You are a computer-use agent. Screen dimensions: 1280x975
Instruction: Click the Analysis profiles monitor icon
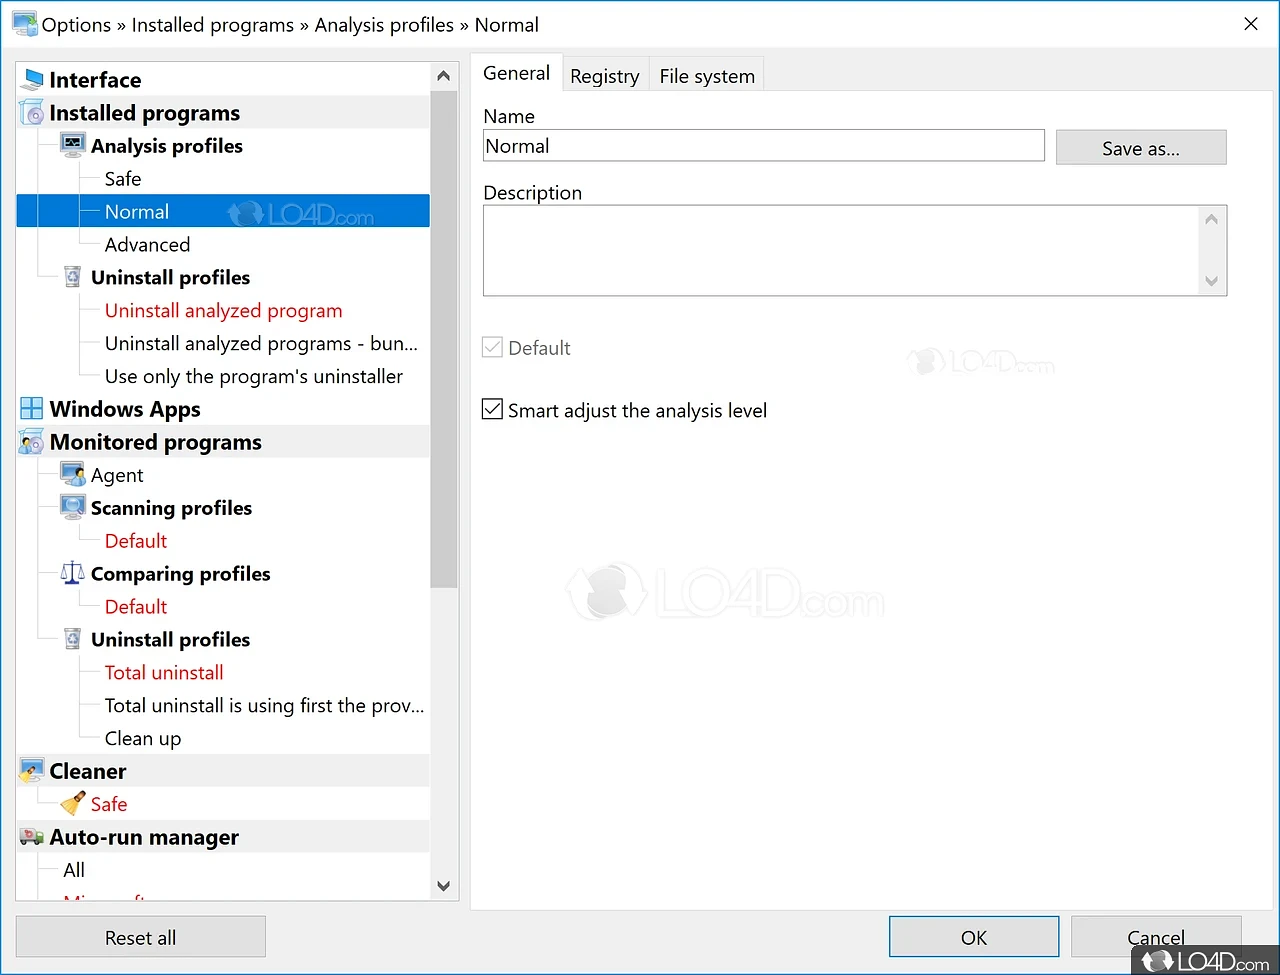coord(73,145)
